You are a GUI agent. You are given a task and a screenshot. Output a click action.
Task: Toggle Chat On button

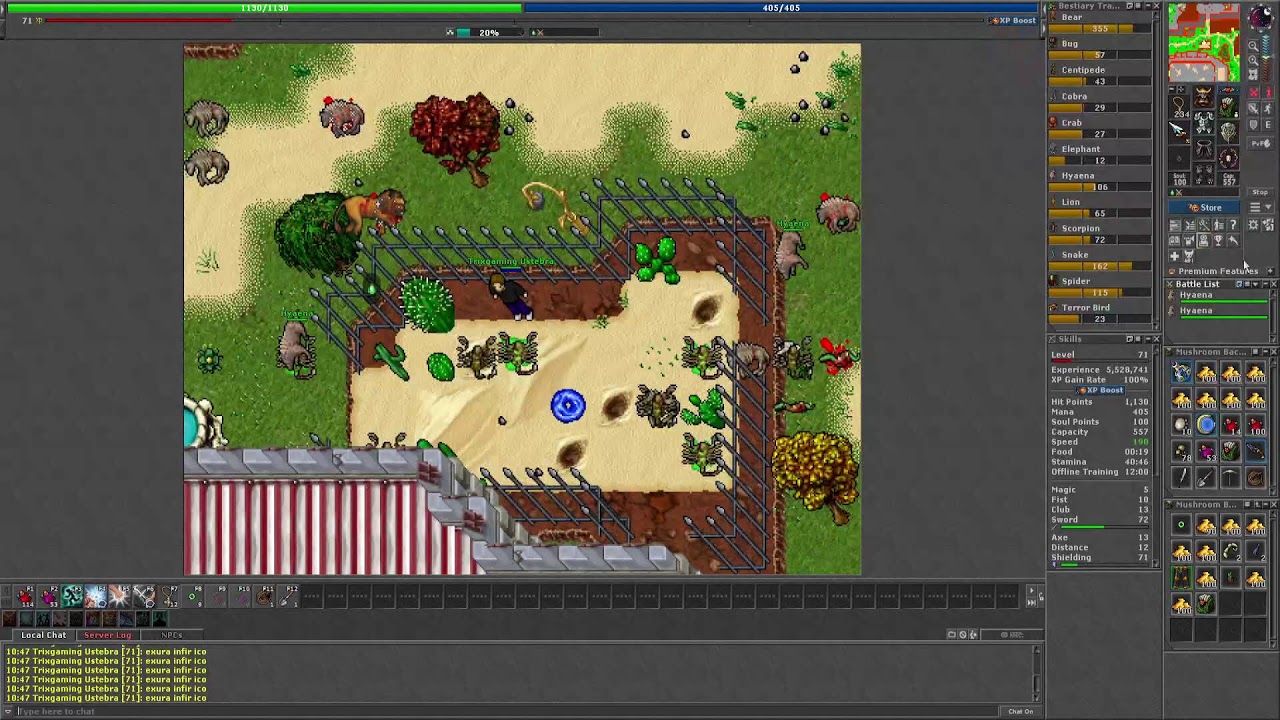(1021, 711)
